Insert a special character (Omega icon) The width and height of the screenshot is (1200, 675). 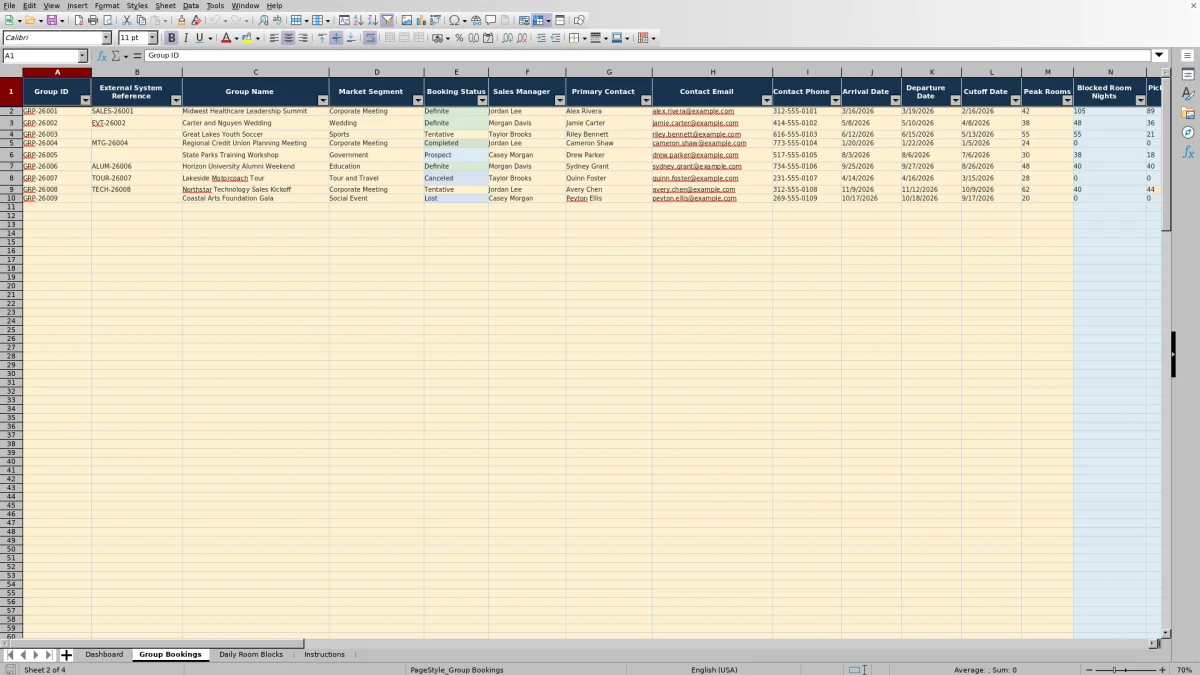pyautogui.click(x=454, y=20)
